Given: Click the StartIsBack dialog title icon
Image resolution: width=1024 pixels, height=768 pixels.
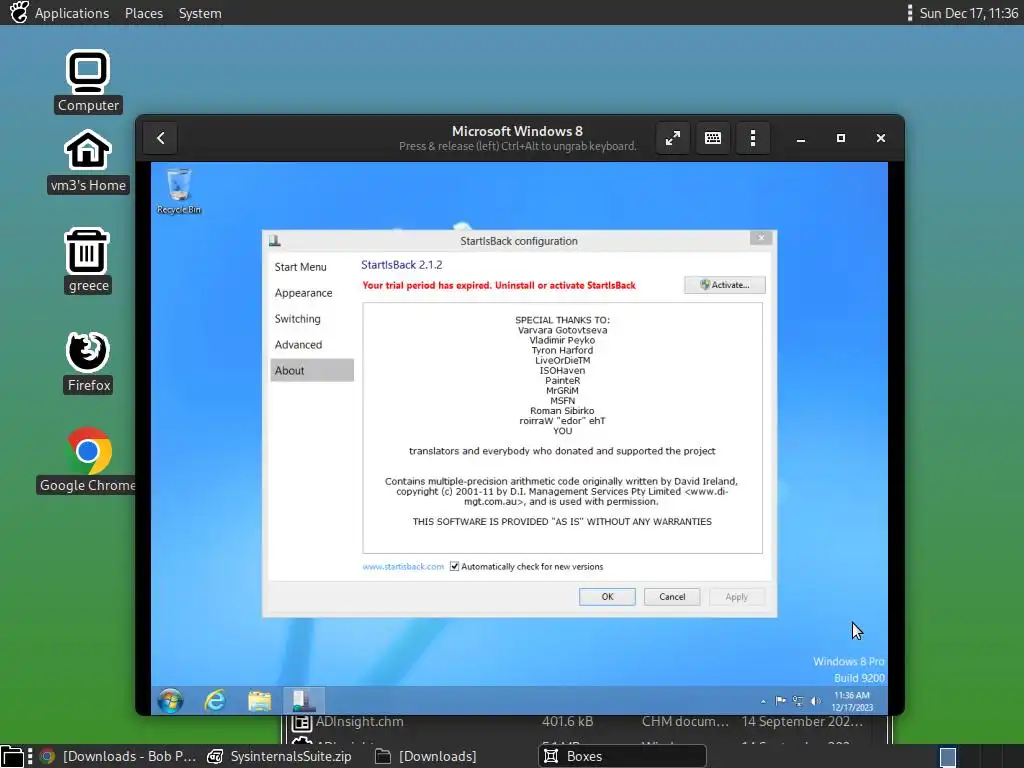Looking at the screenshot, I should [x=275, y=241].
